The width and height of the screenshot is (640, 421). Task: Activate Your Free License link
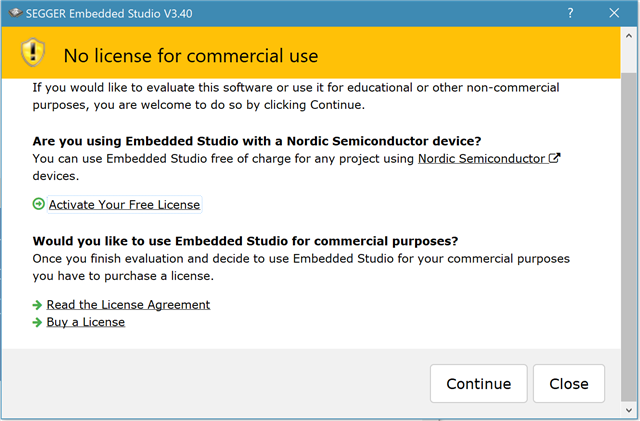pos(124,205)
